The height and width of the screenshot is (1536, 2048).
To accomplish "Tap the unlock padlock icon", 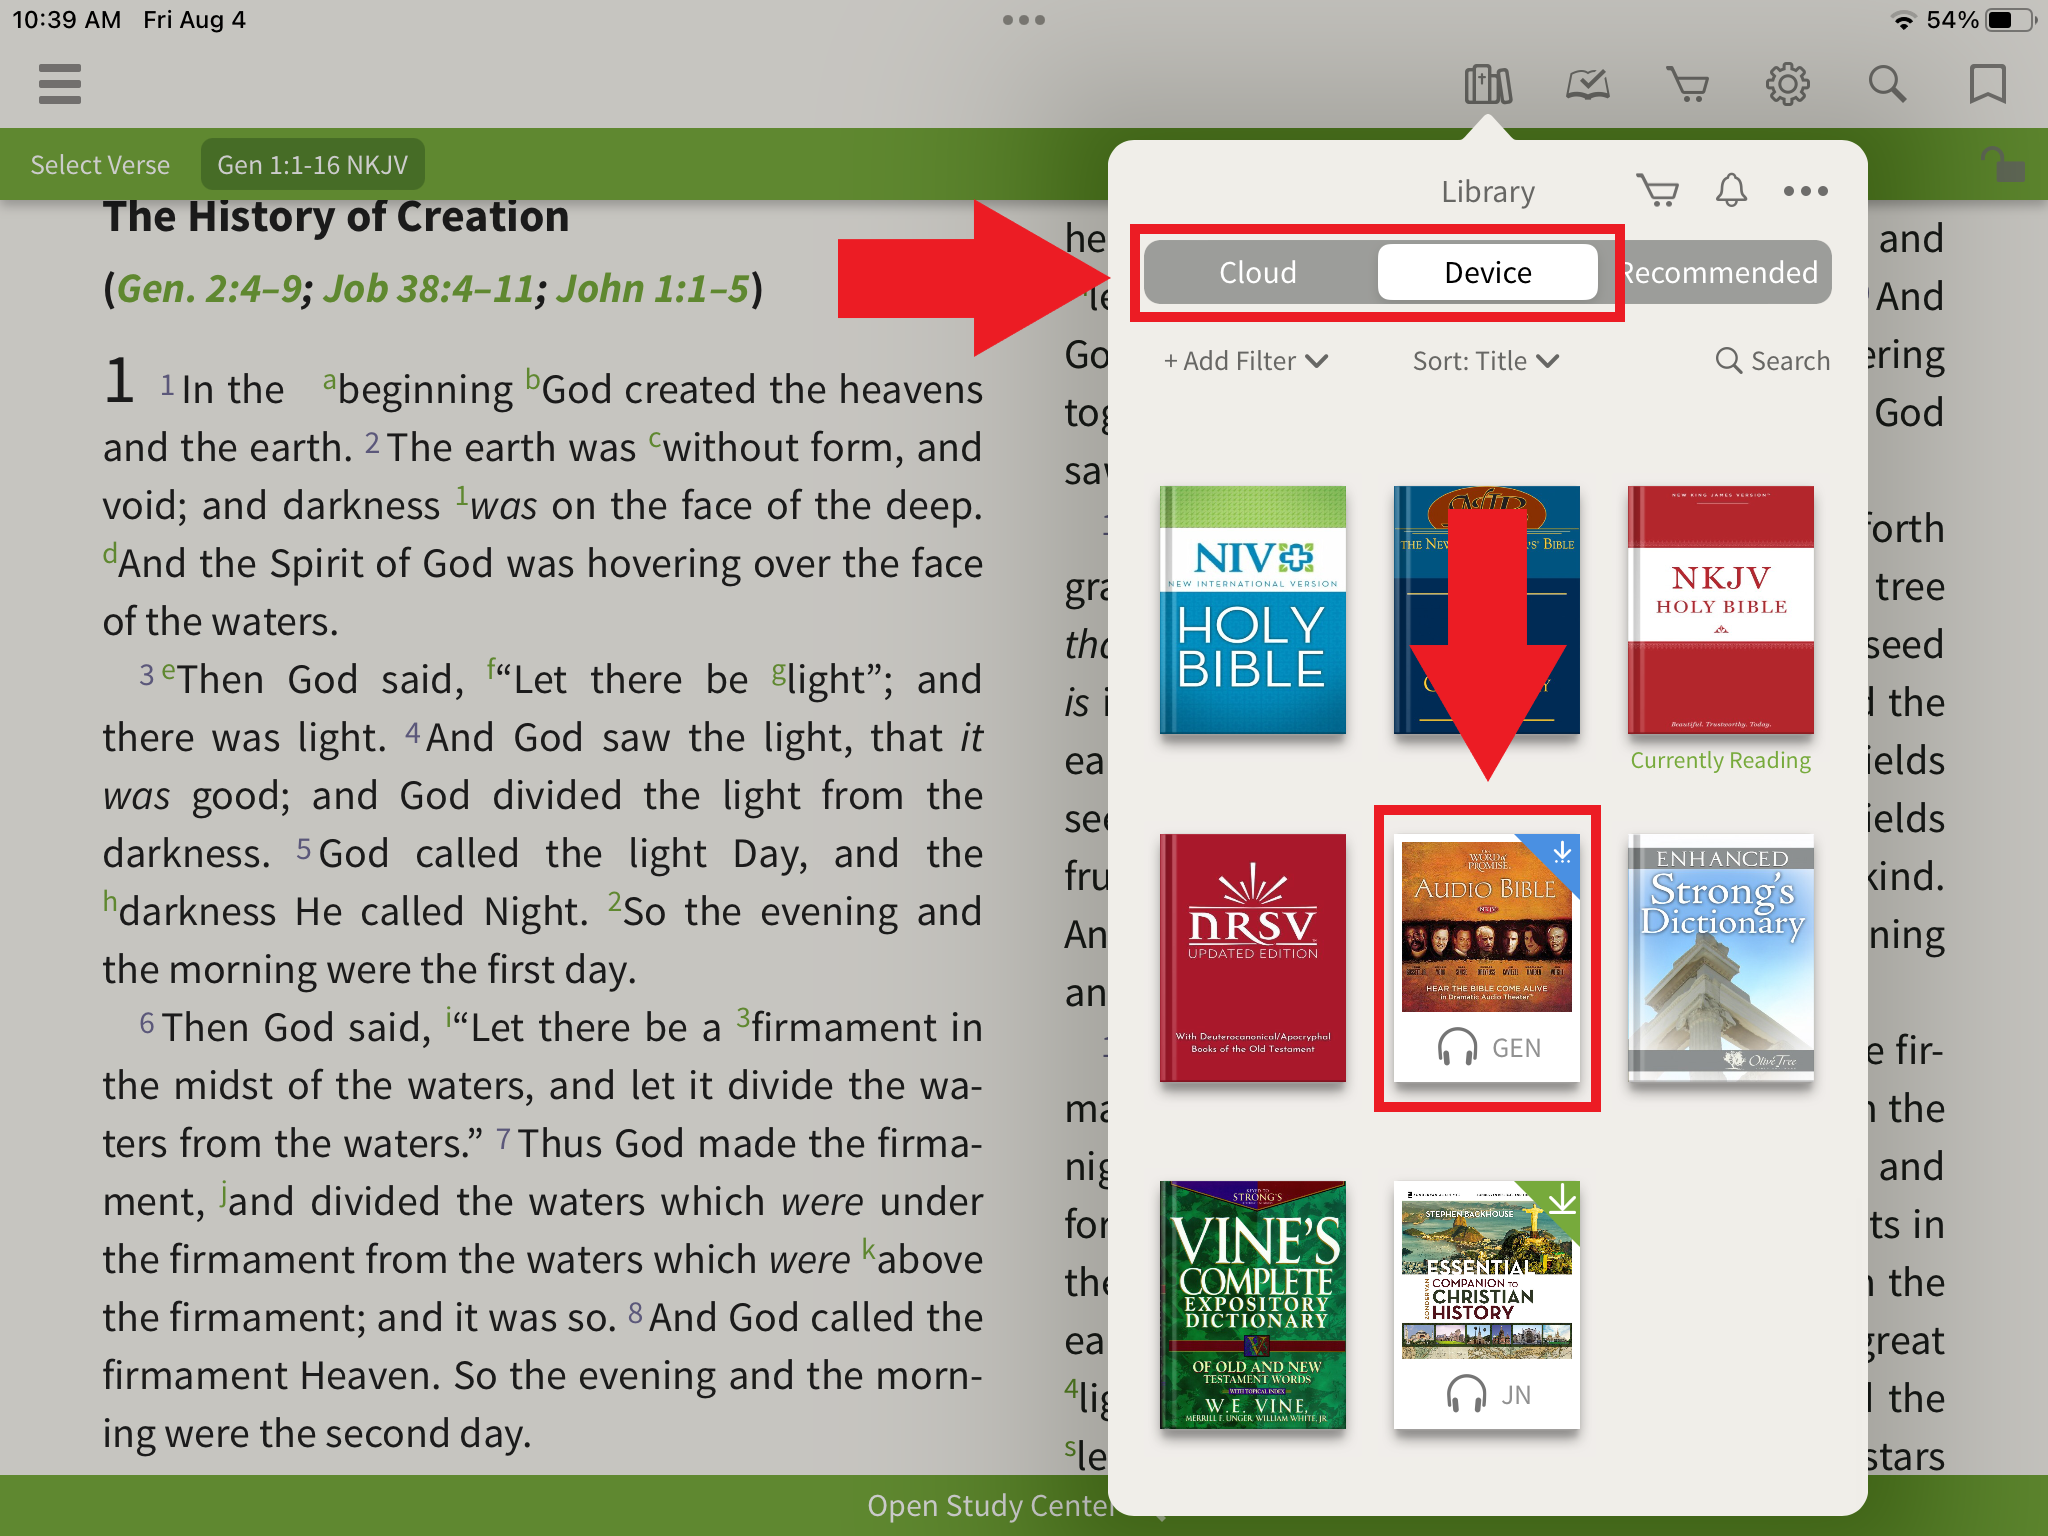I will coord(2002,164).
